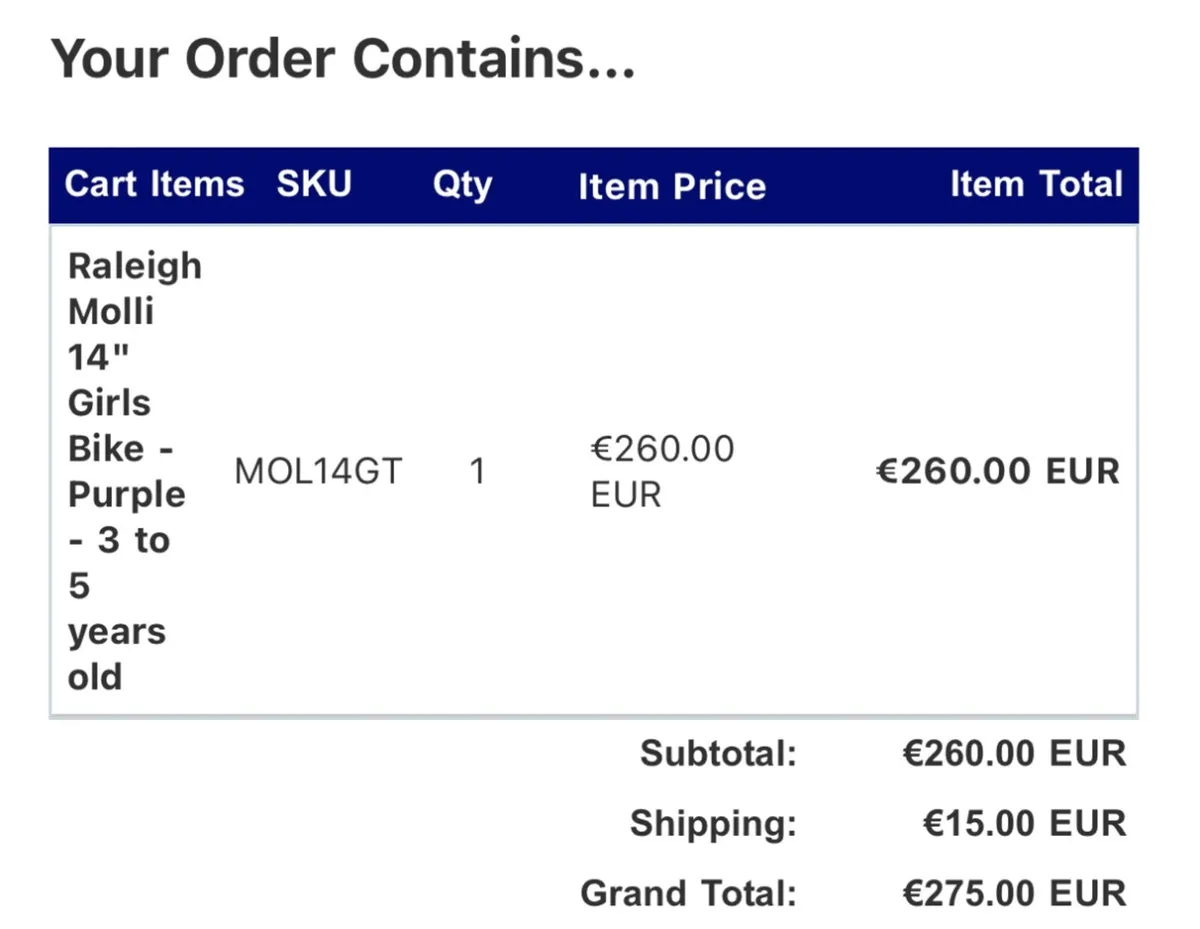
Task: Click the Grand Total label
Action: click(689, 893)
